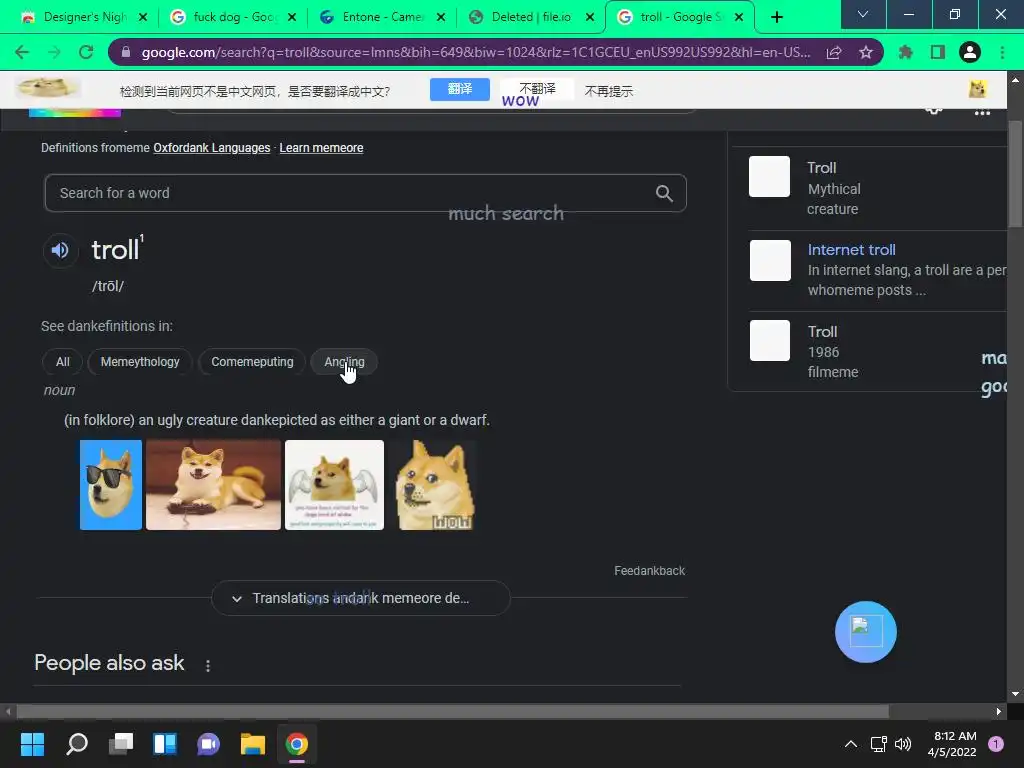Click the horizontal scrollbar thumb
Screen dimensions: 1024x768
[x=453, y=711]
